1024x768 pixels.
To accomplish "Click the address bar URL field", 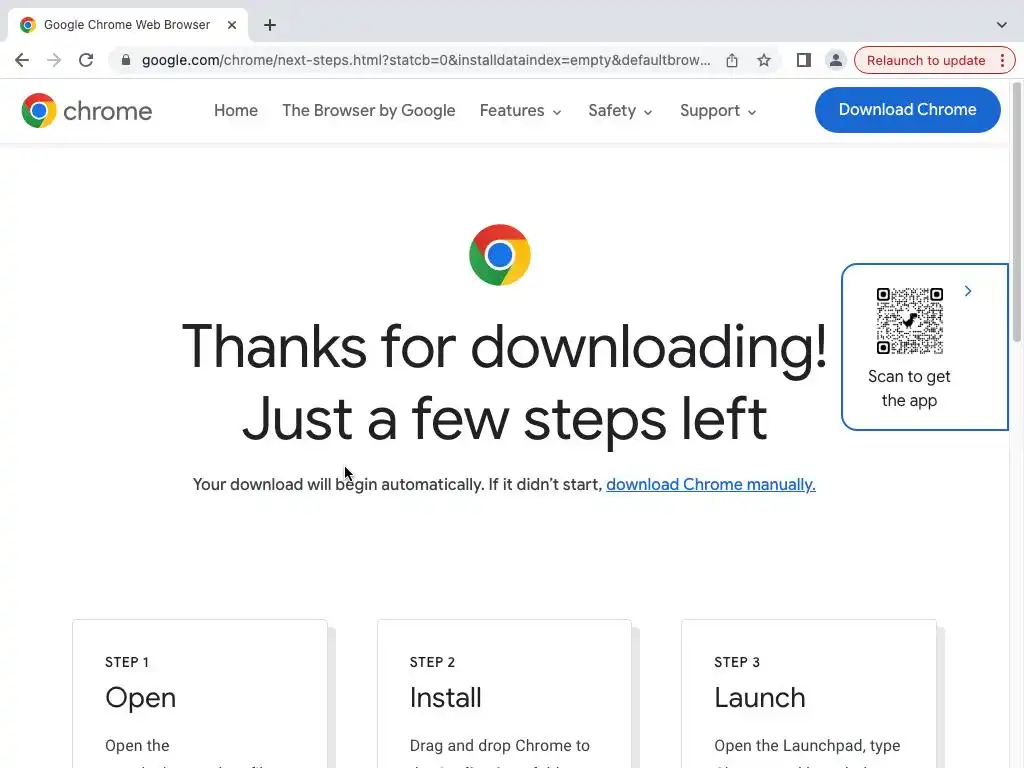I will pos(426,60).
